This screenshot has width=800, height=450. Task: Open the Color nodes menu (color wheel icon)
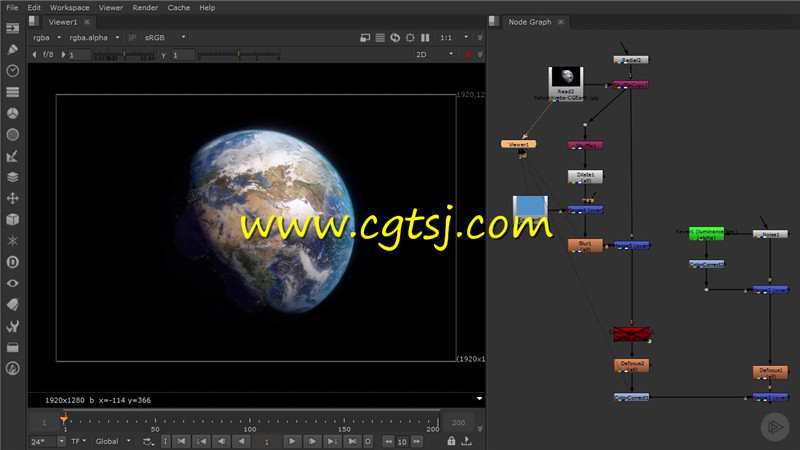coord(13,113)
